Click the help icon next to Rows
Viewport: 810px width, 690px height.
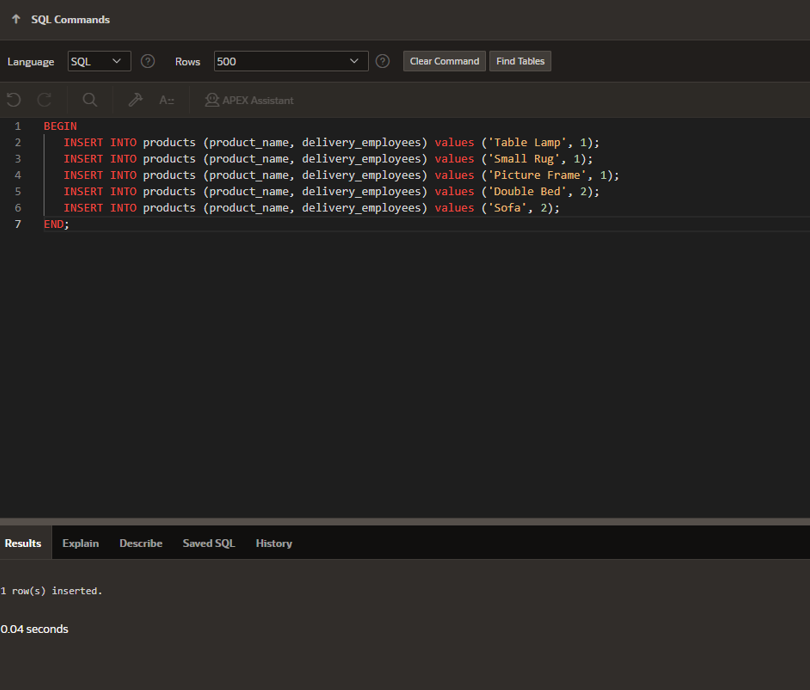coord(382,61)
